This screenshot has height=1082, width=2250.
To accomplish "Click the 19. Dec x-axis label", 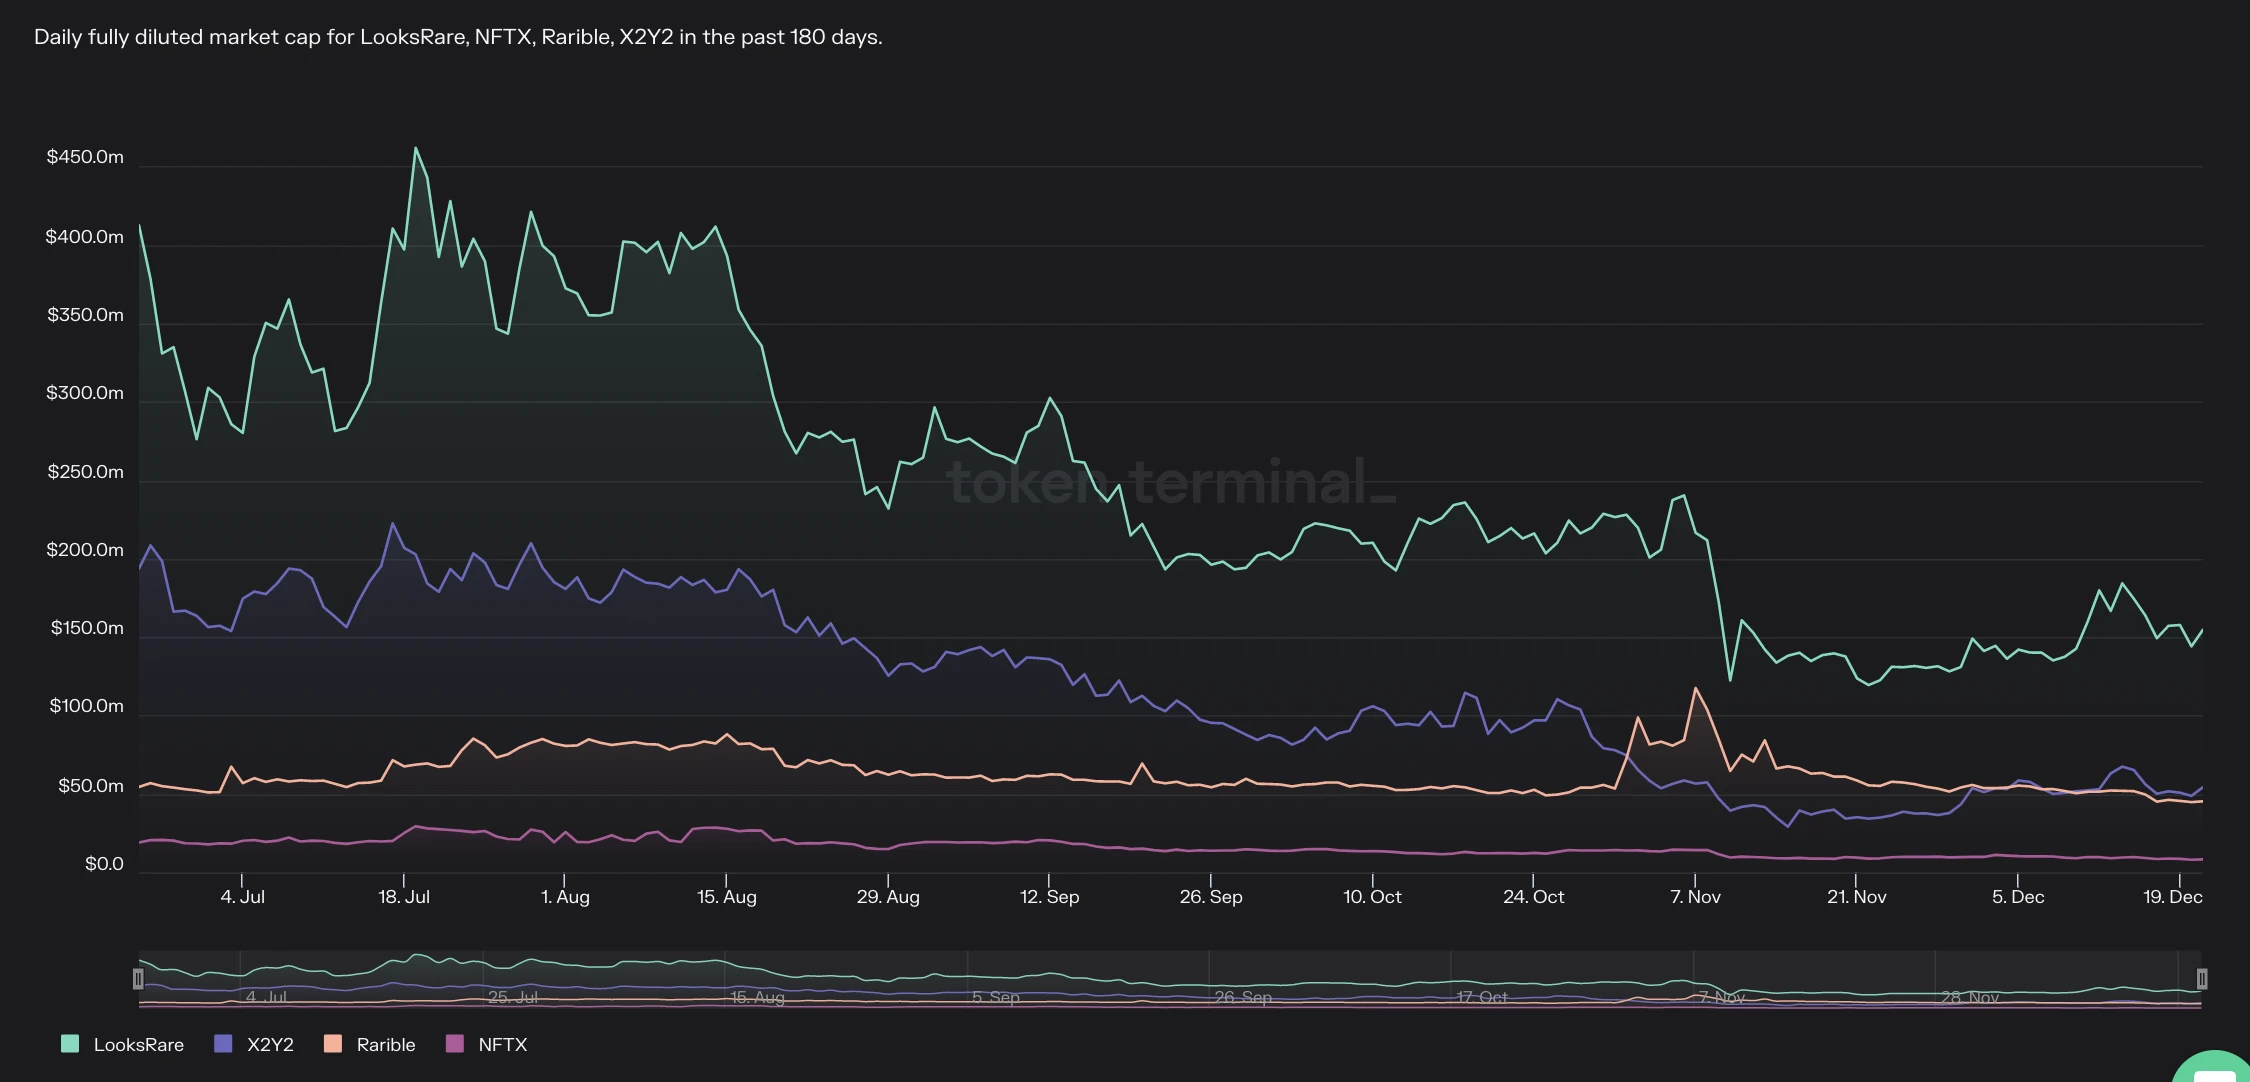I will pyautogui.click(x=2172, y=897).
